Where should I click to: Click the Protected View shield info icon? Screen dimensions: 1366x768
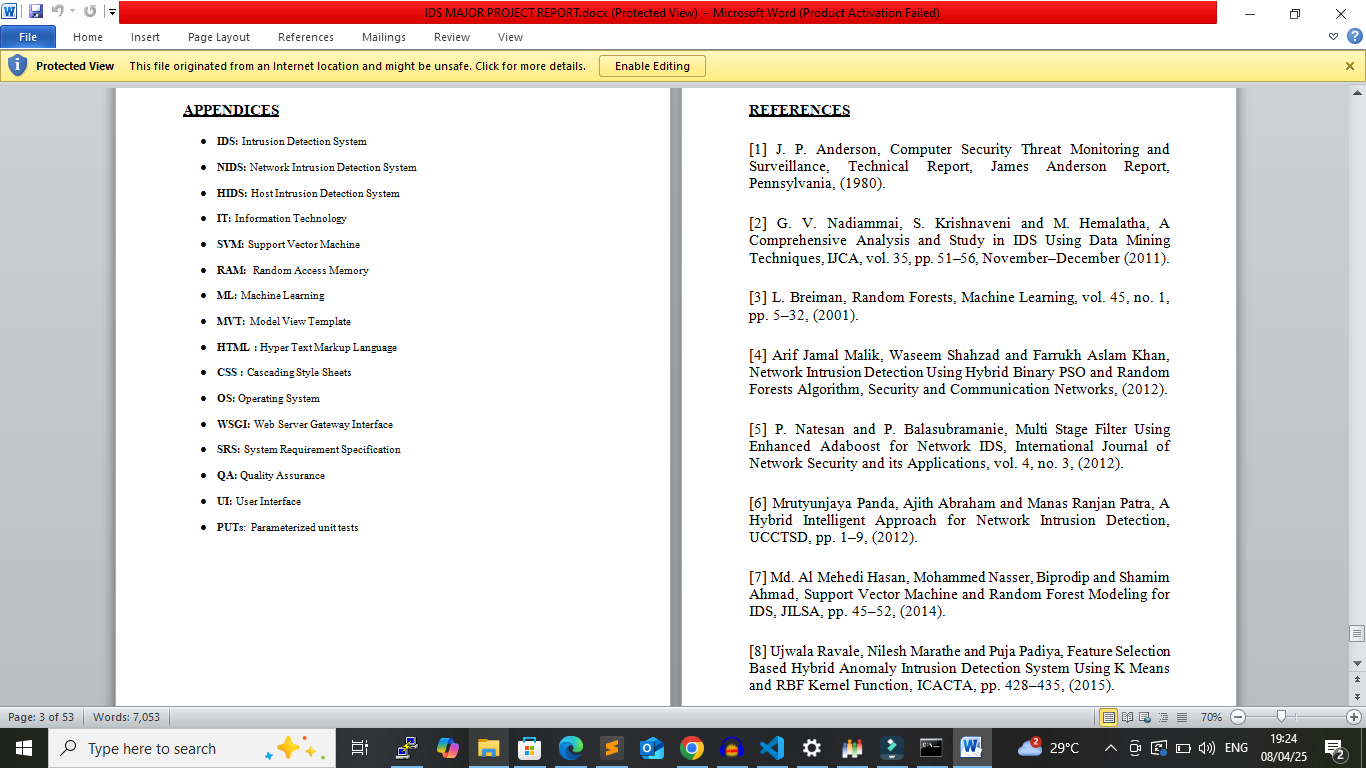[x=17, y=66]
